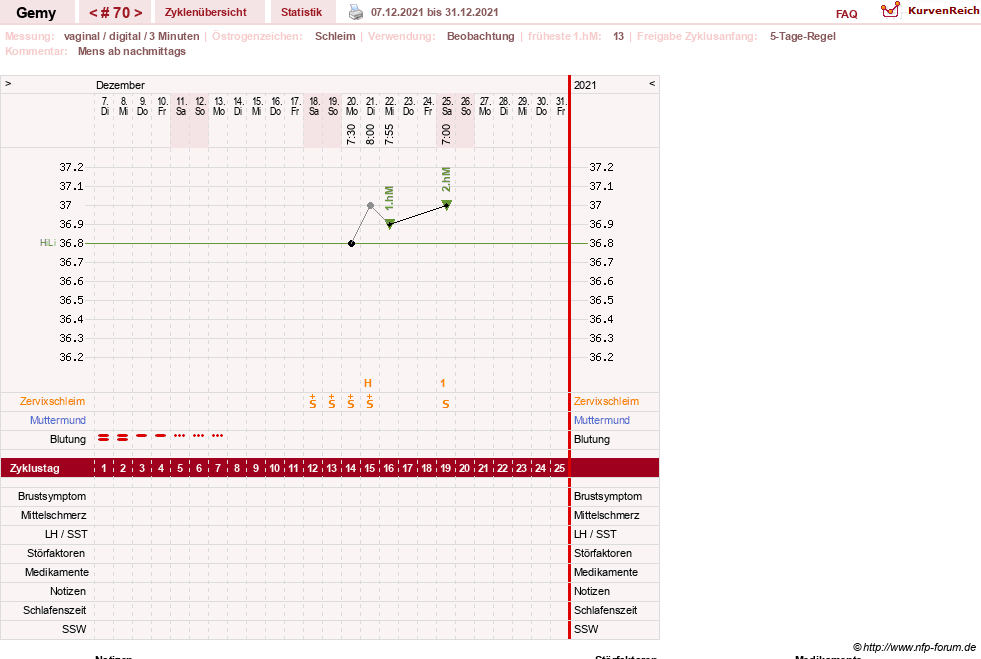Click the orange 1 marker above day 19
Screen dimensions: 981x659
(443, 383)
